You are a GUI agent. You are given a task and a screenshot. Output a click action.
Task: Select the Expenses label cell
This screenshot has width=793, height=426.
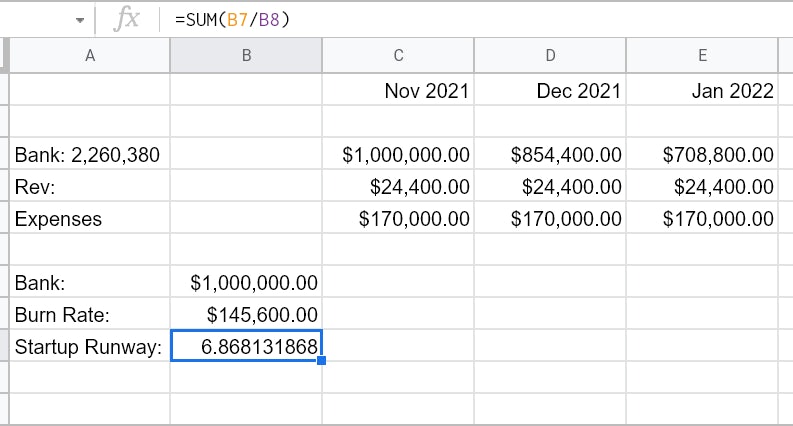click(x=90, y=219)
